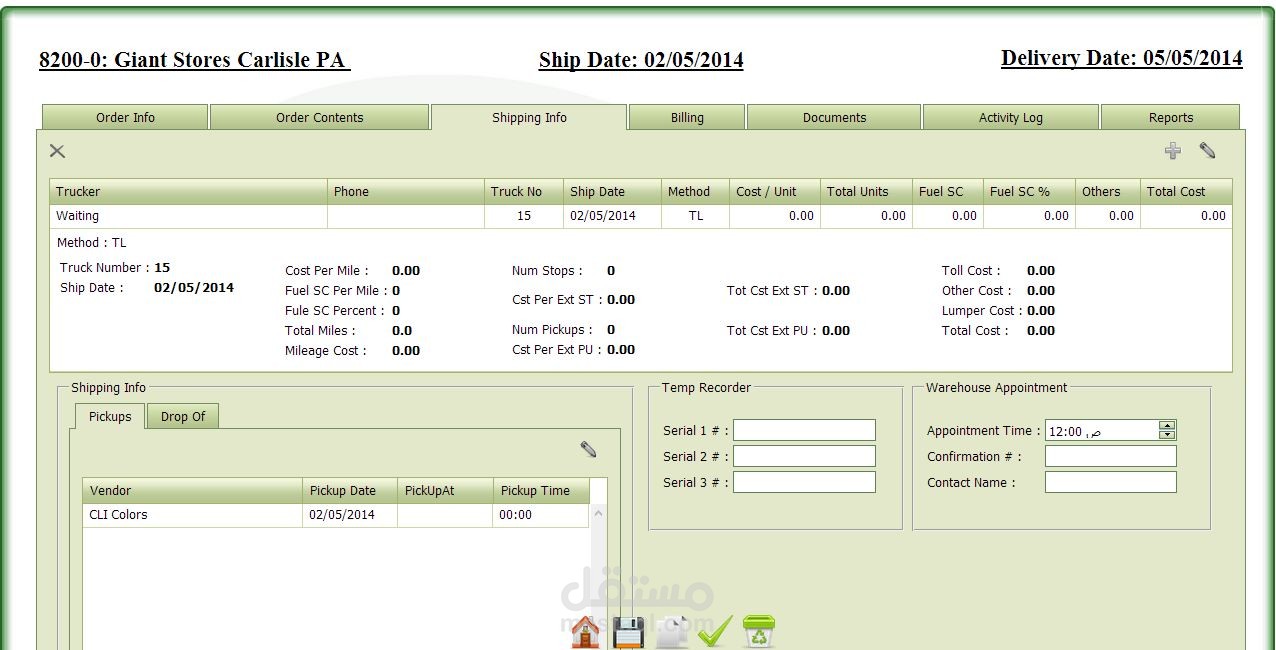Click the pencil edit icon in Pickups tab
This screenshot has height=650, width=1276.
(x=588, y=450)
